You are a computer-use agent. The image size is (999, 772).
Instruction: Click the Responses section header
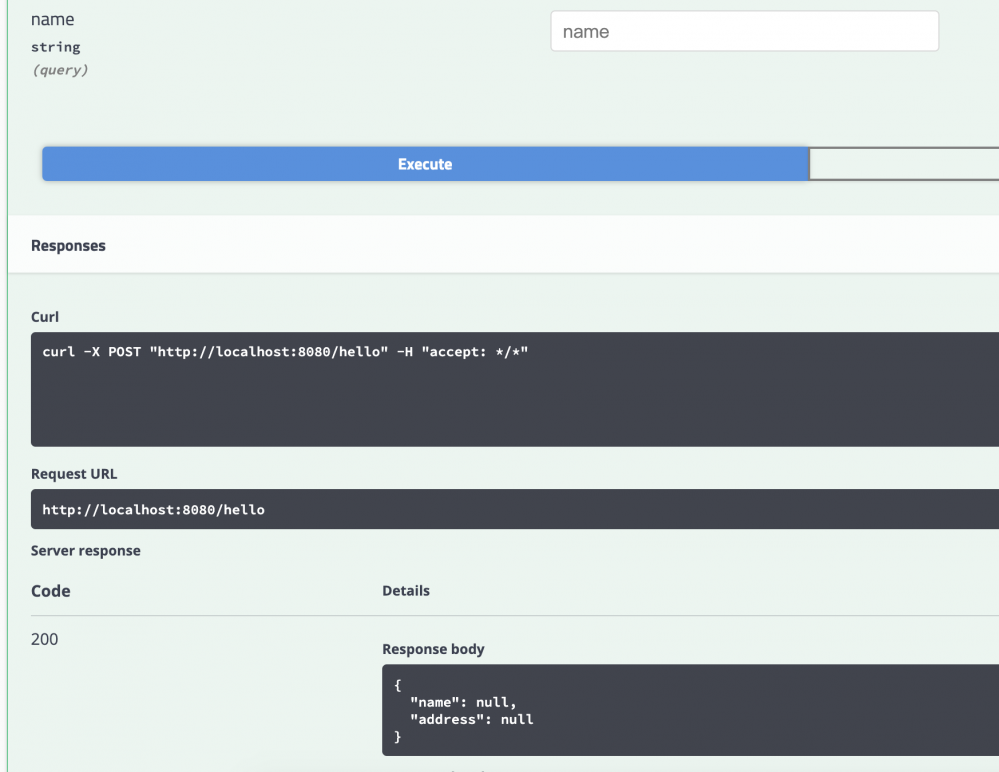point(68,245)
